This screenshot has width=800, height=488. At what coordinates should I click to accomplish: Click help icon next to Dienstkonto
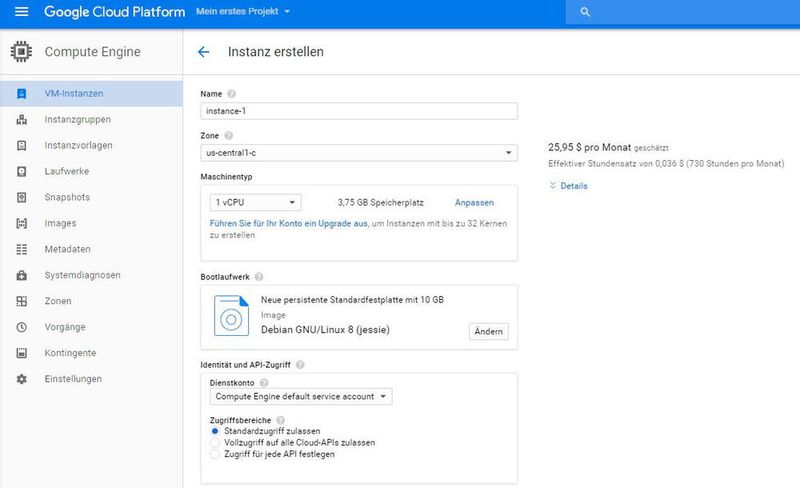point(264,383)
